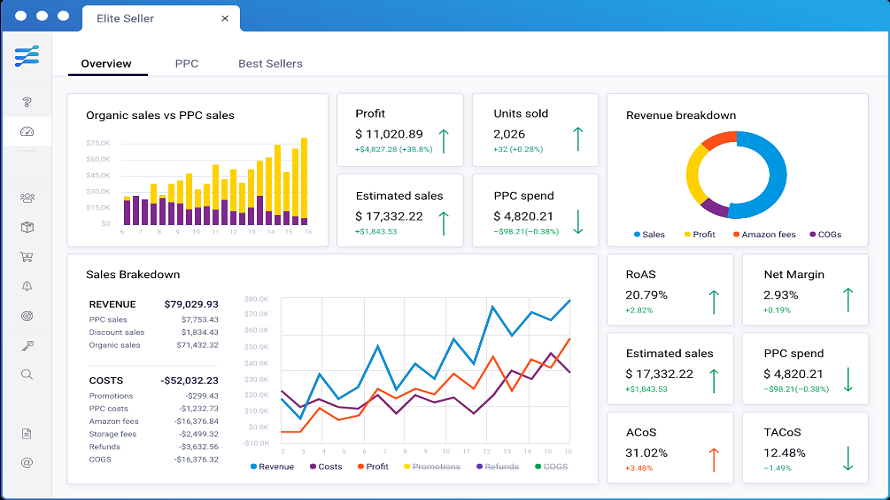The width and height of the screenshot is (890, 500).
Task: Toggle Sales in the donut legend
Action: coord(649,234)
